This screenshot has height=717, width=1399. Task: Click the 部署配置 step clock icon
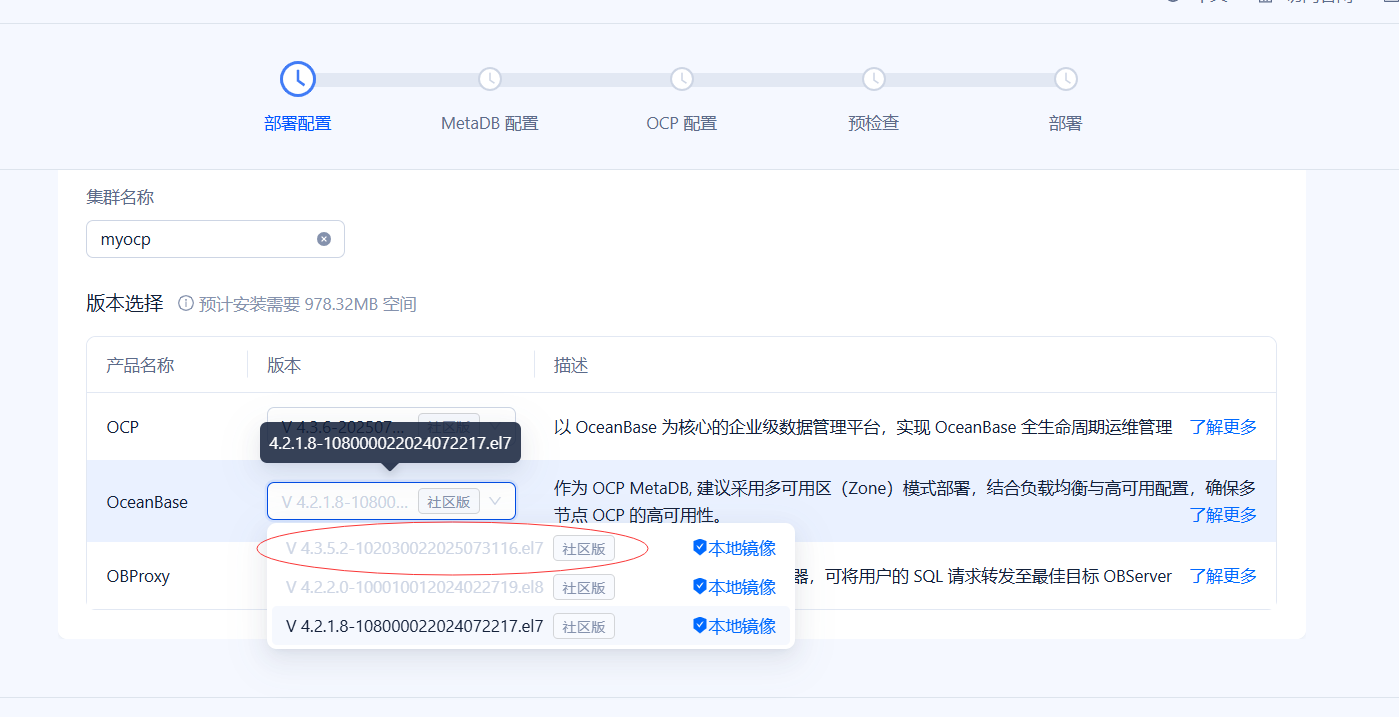298,79
